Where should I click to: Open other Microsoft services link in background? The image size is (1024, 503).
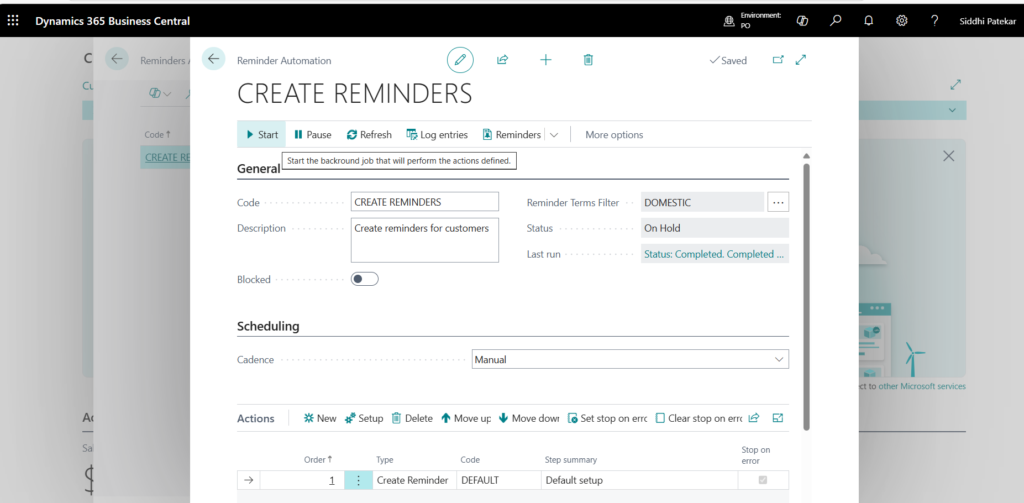[921, 386]
